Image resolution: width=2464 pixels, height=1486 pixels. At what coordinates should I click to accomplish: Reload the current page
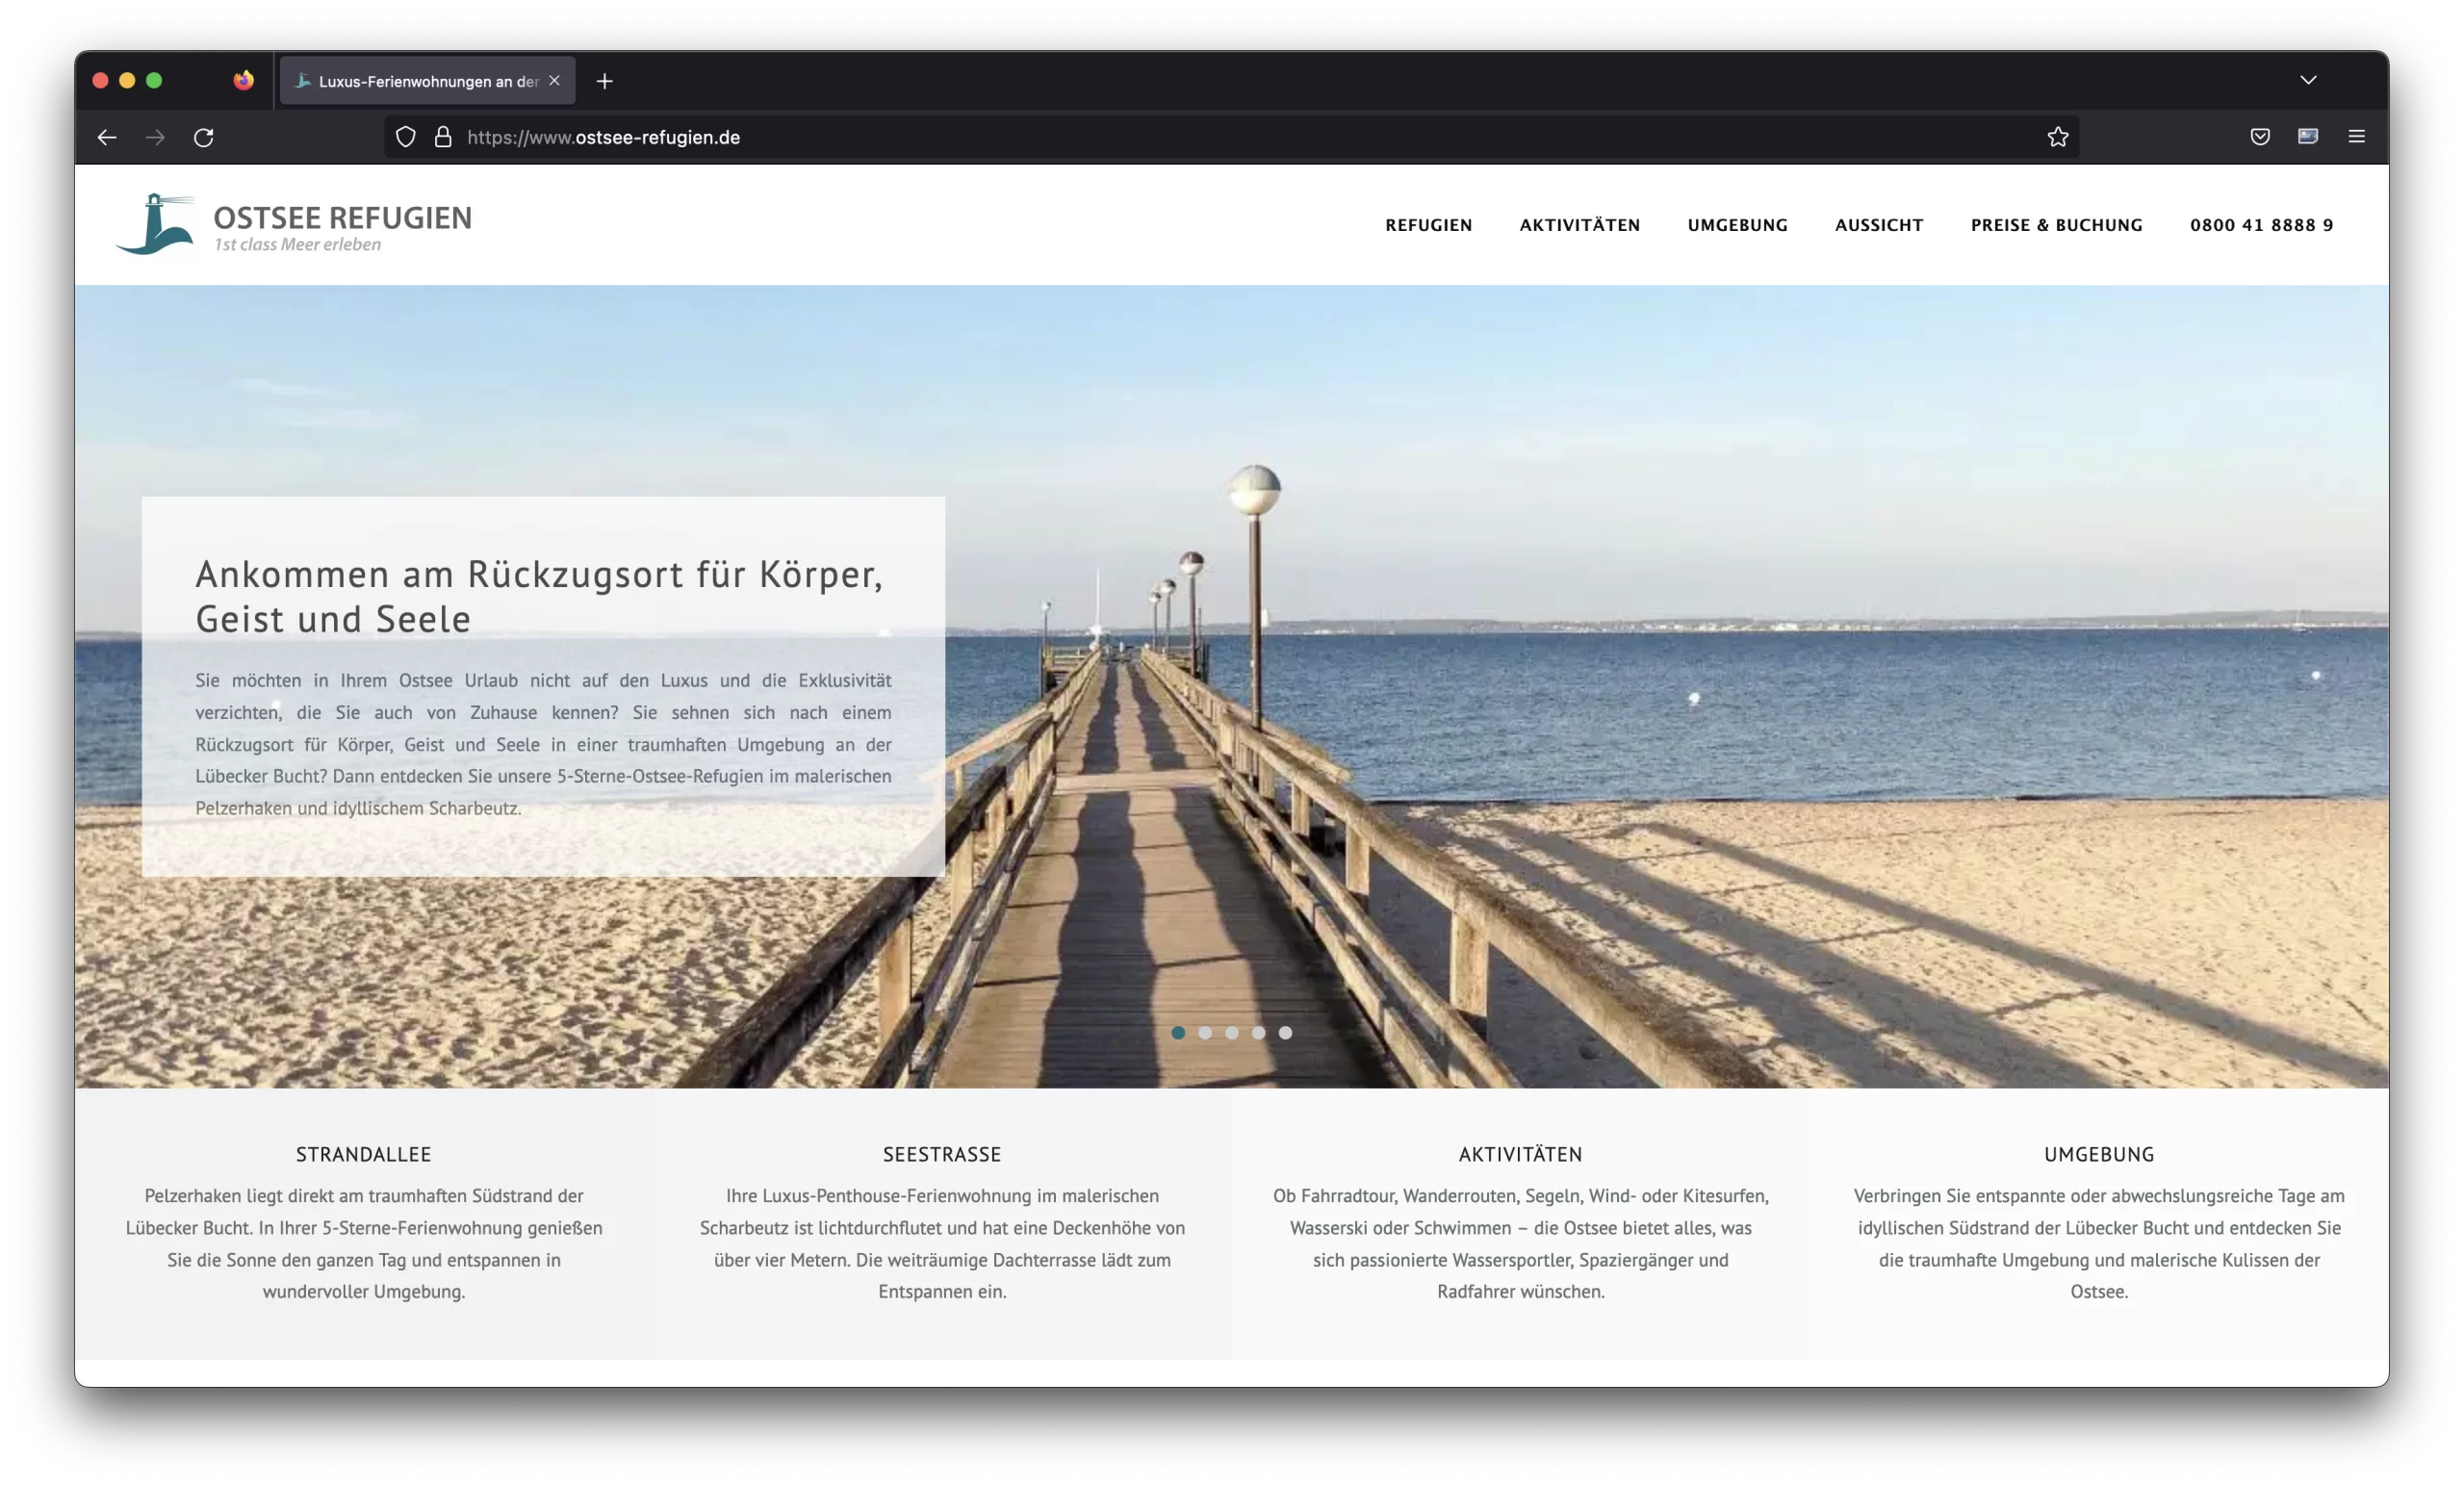[x=204, y=137]
